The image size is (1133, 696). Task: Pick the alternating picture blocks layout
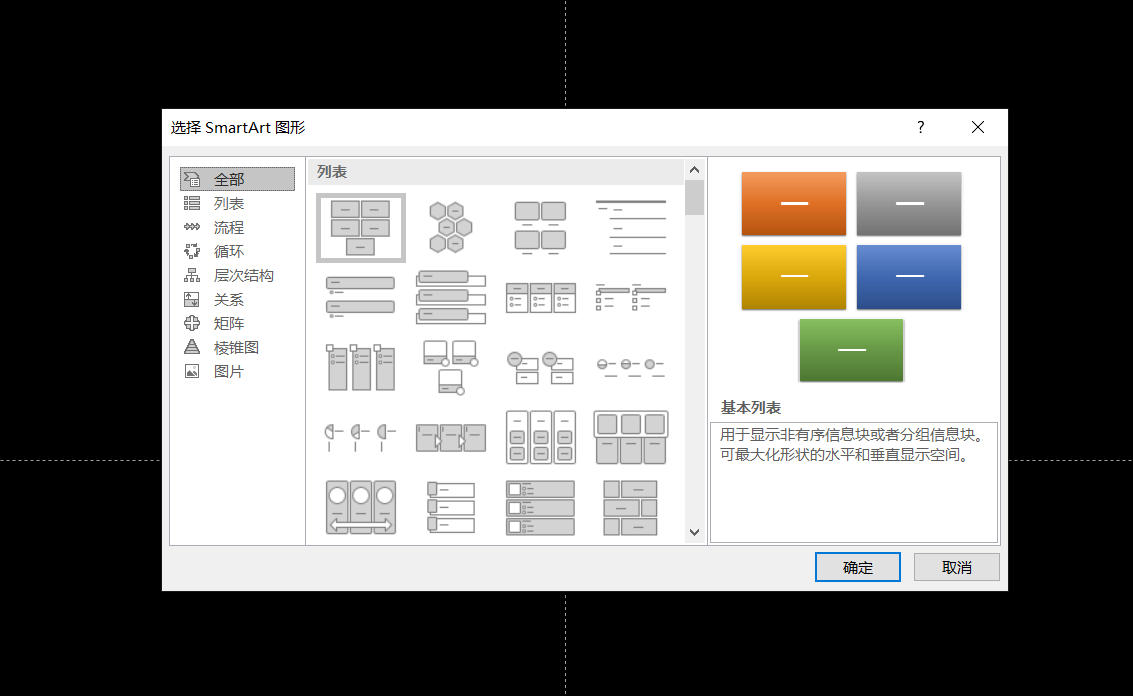pos(631,507)
